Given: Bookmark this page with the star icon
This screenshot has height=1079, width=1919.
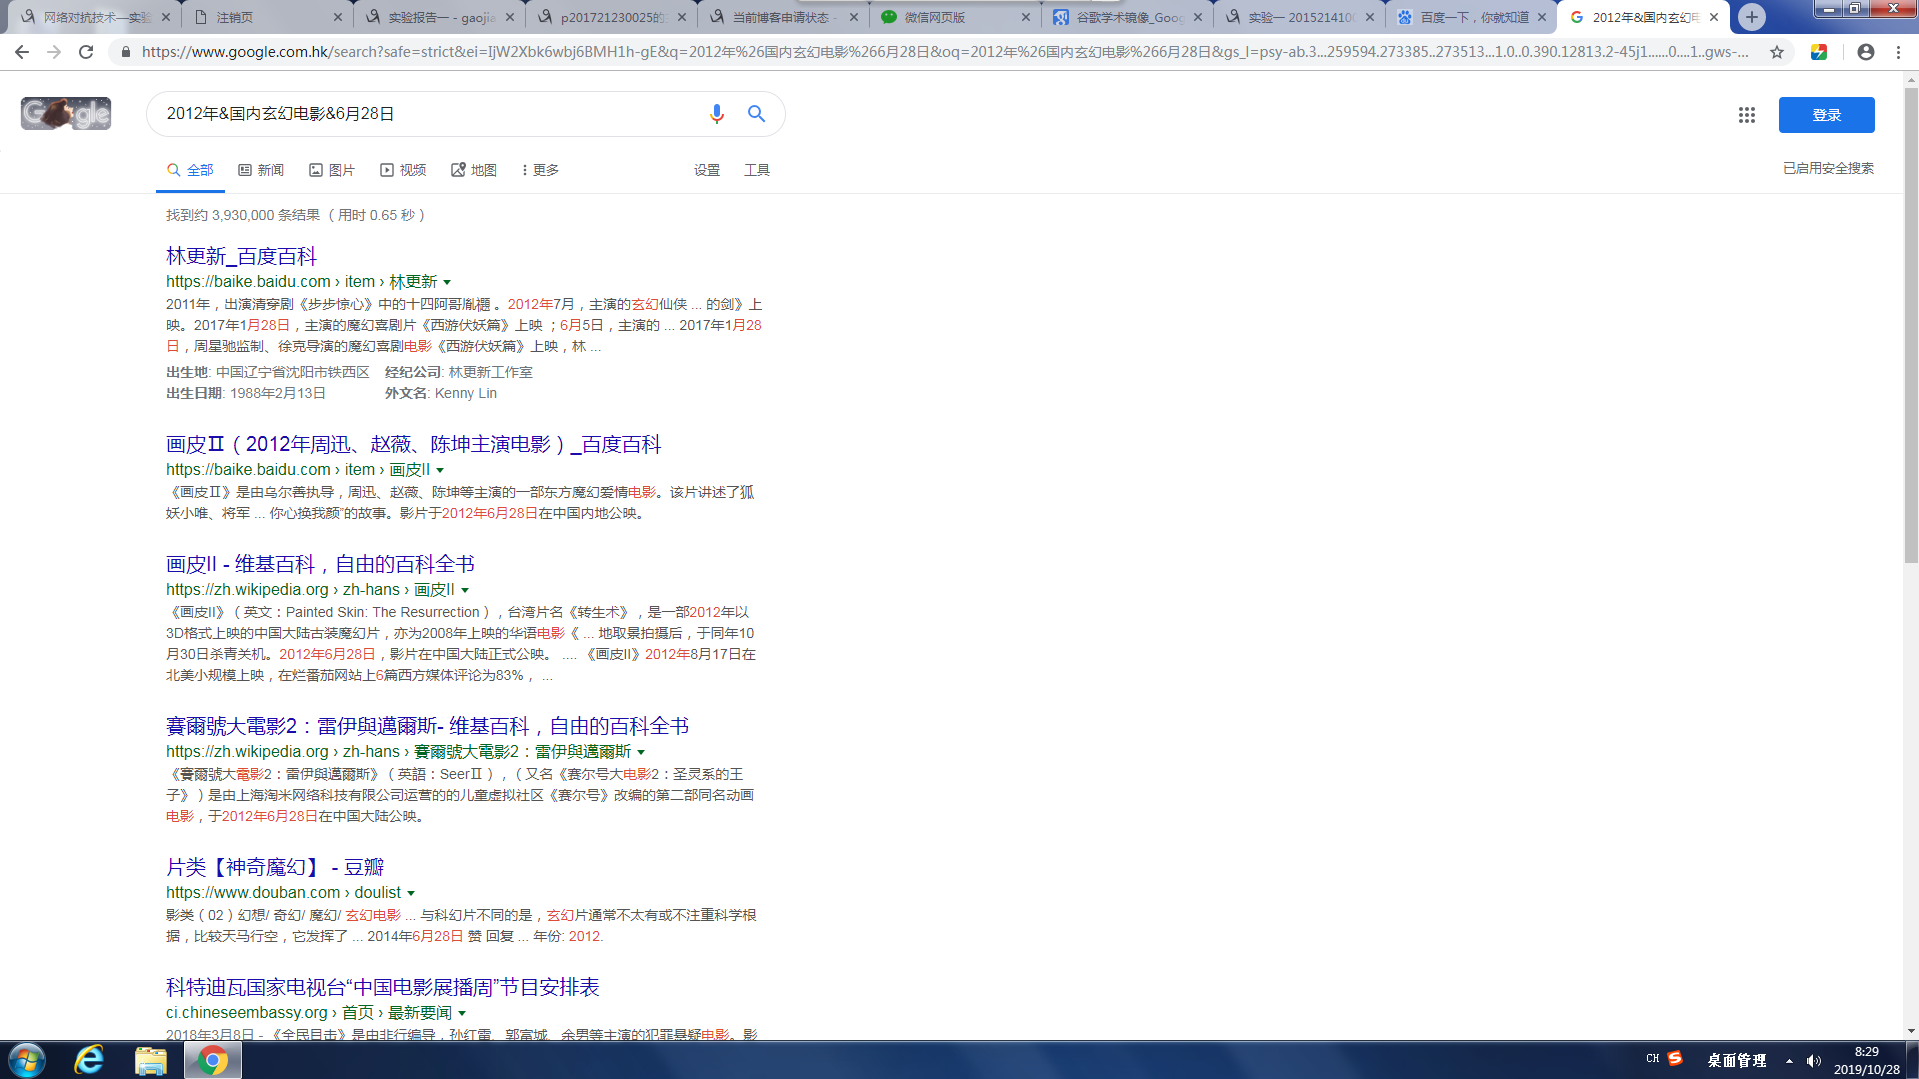Looking at the screenshot, I should (x=1777, y=52).
